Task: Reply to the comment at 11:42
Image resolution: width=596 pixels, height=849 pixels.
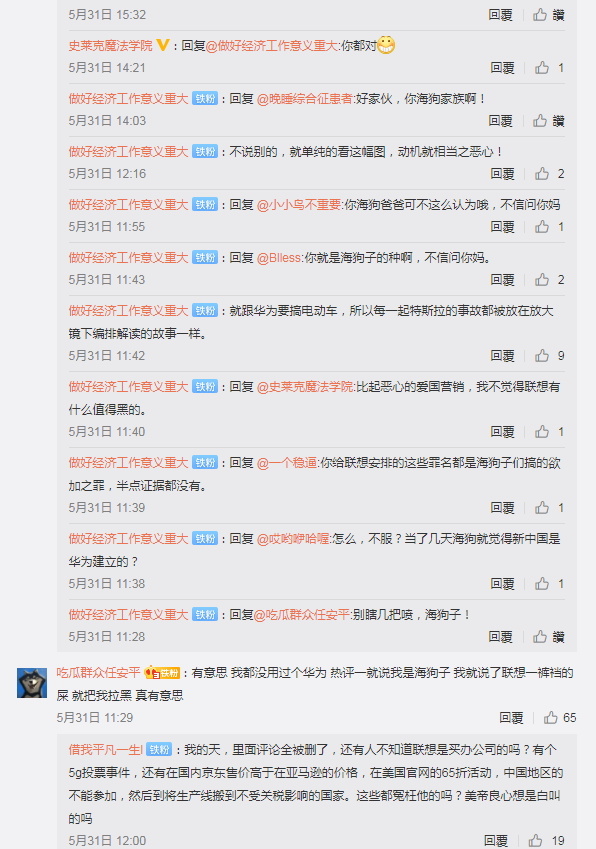Action: 502,356
